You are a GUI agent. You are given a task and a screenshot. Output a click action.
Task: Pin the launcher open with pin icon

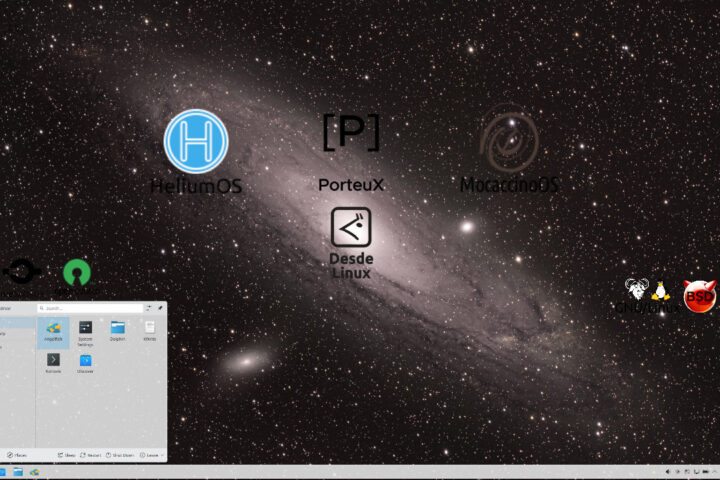point(160,308)
